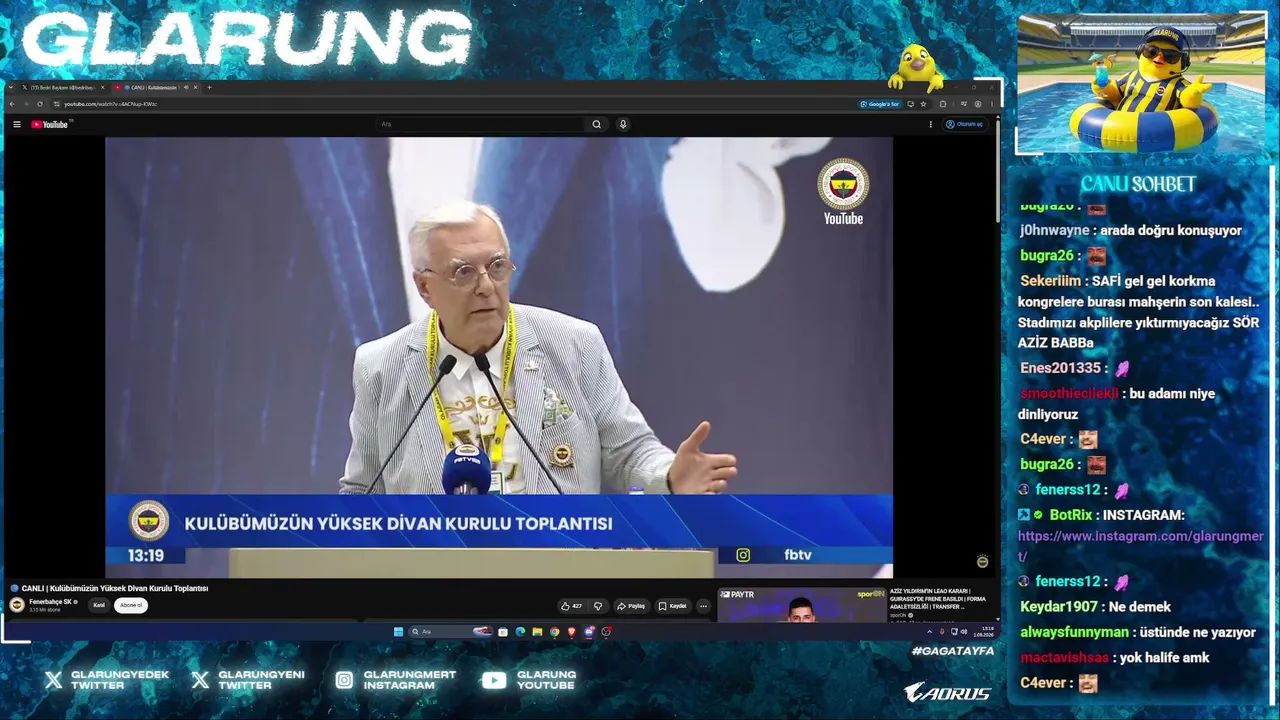Click the Fenerbahçe crest watermark in video

coord(843,184)
